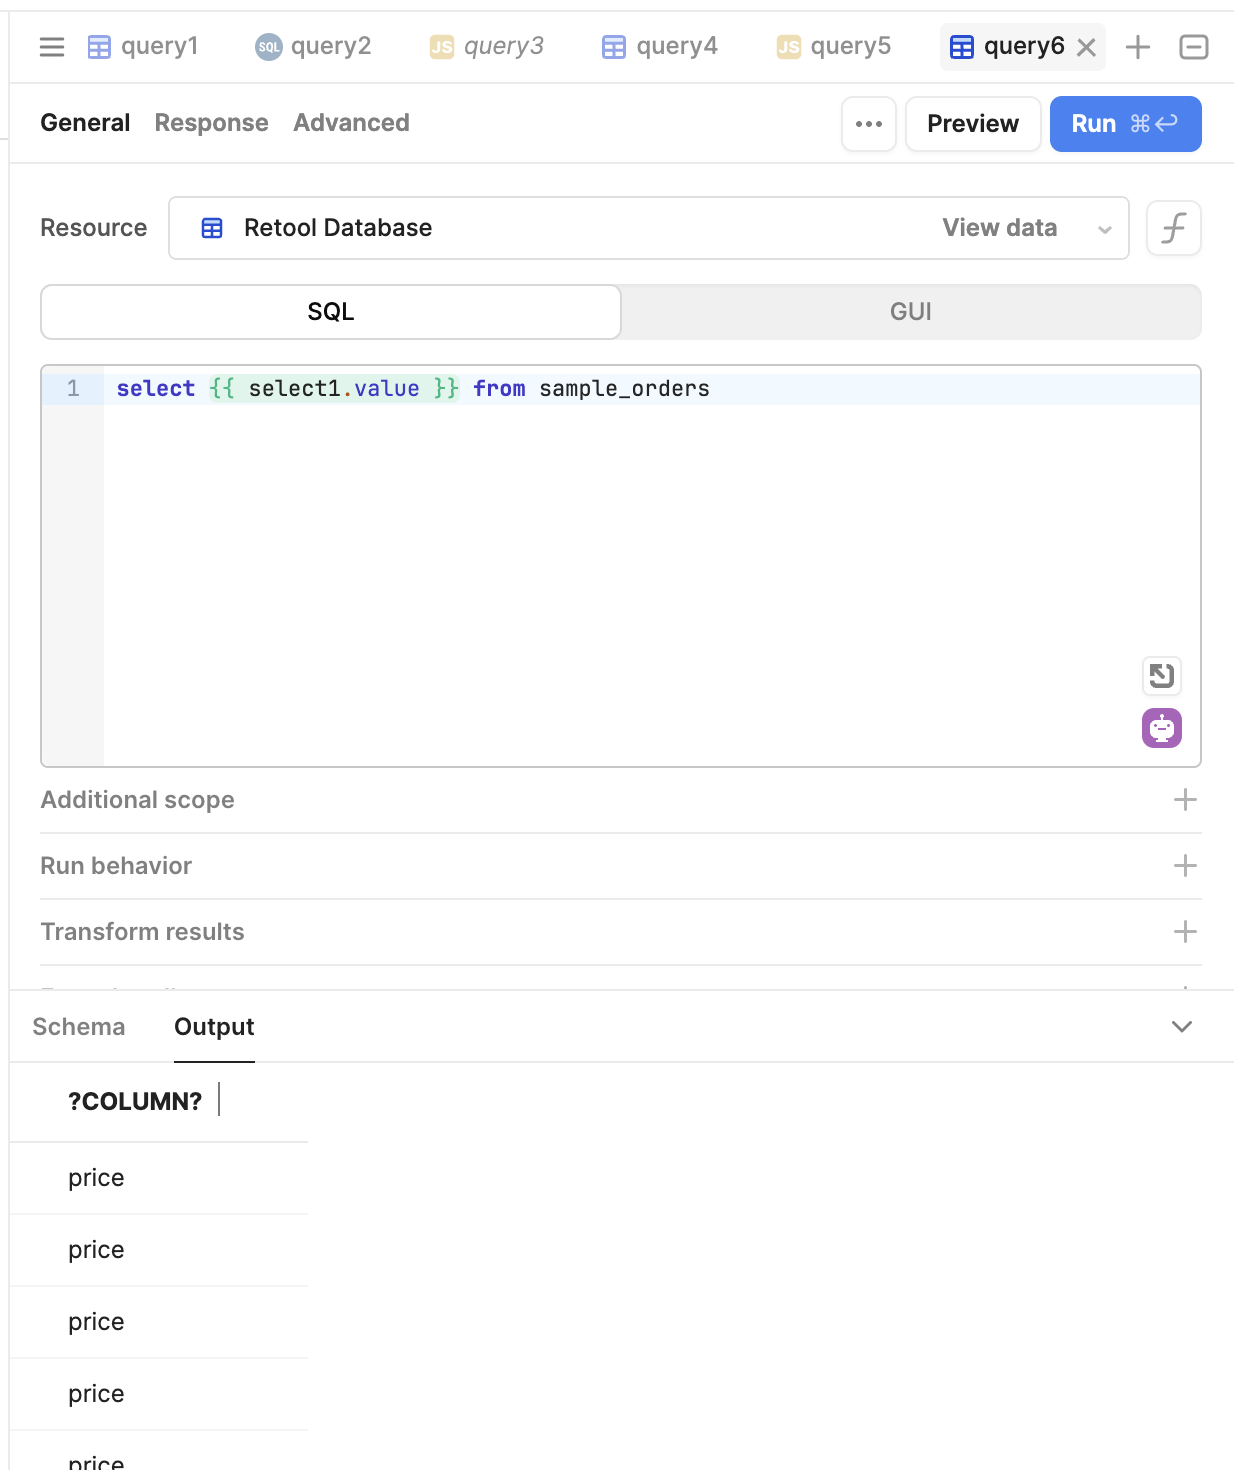The image size is (1234, 1470).
Task: Expand the Run behavior section
Action: pyautogui.click(x=1185, y=866)
